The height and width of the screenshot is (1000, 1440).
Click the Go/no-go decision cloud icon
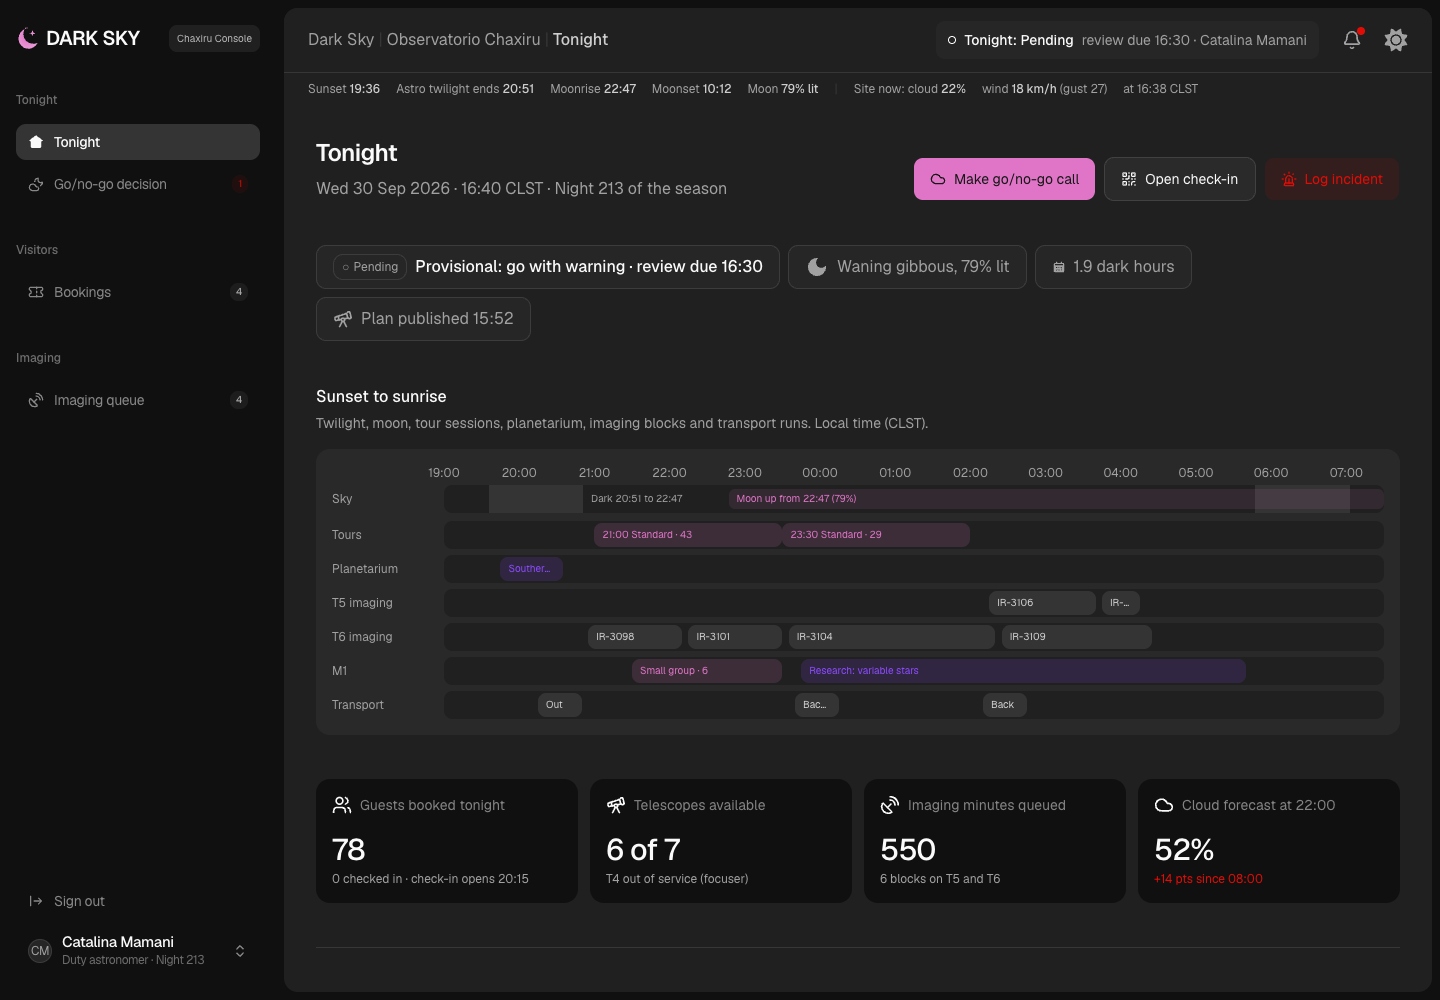point(36,184)
